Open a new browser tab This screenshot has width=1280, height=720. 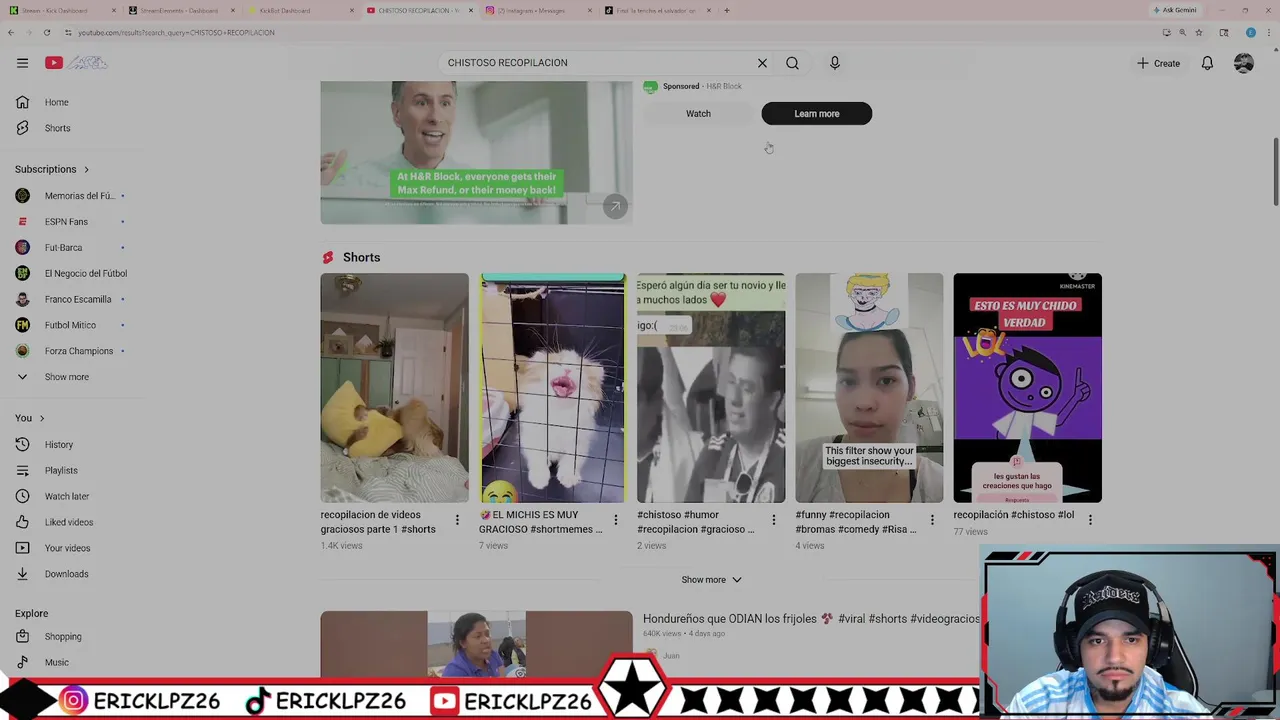(x=727, y=11)
